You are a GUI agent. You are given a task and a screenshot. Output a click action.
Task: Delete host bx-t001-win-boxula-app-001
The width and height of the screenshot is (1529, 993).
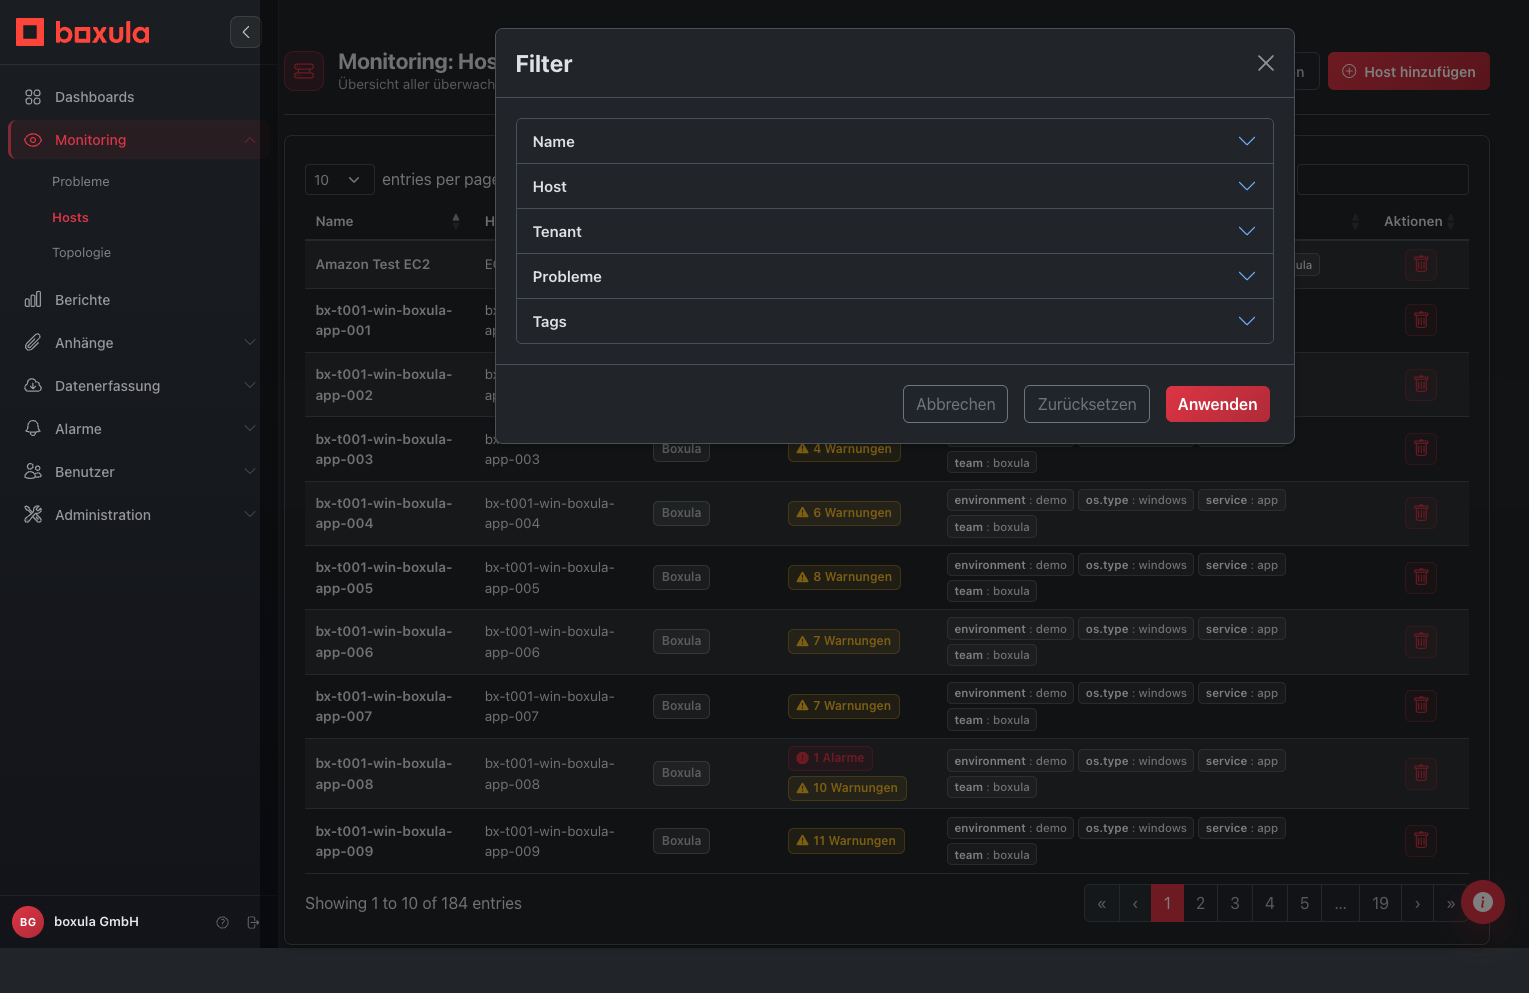(1421, 320)
